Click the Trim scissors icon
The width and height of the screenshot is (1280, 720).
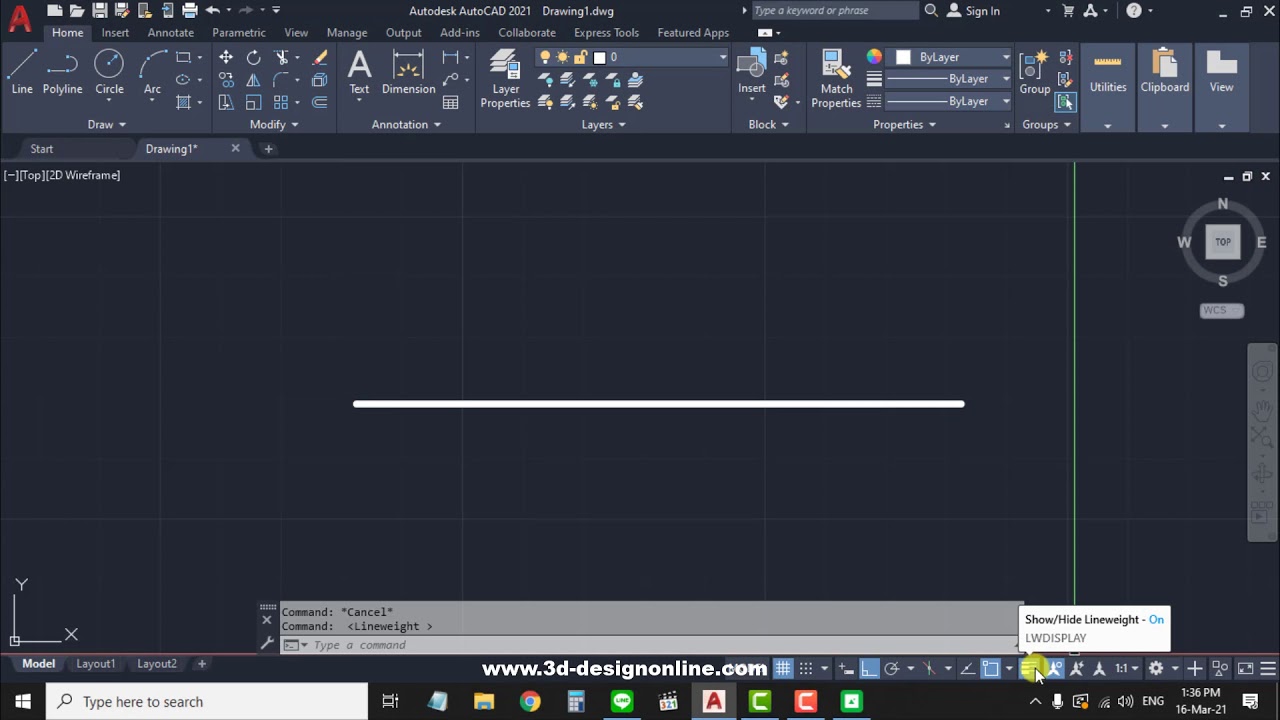click(x=282, y=58)
